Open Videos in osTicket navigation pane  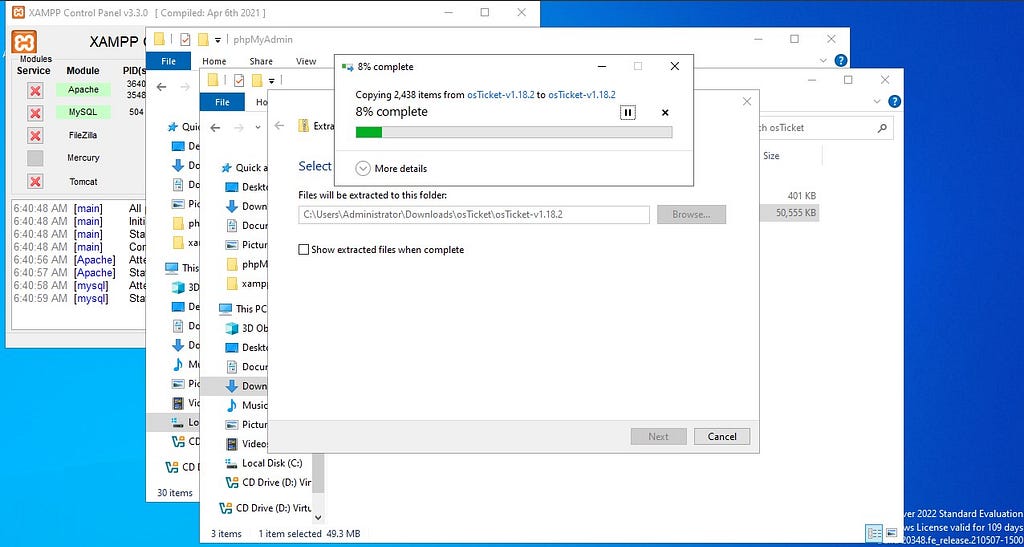246,444
